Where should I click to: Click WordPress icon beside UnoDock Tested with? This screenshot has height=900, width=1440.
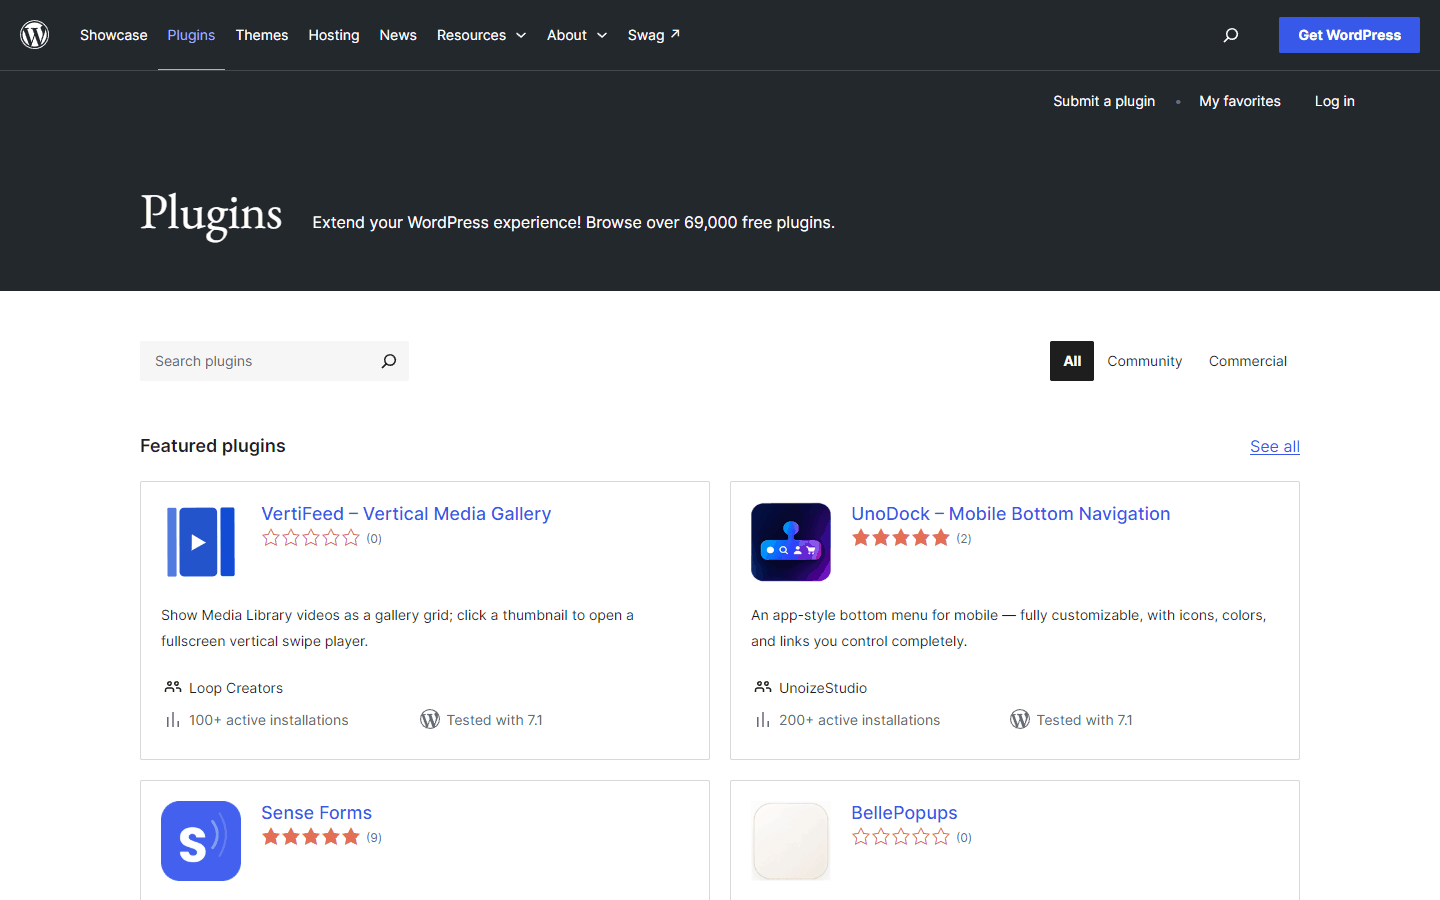[x=1020, y=719]
